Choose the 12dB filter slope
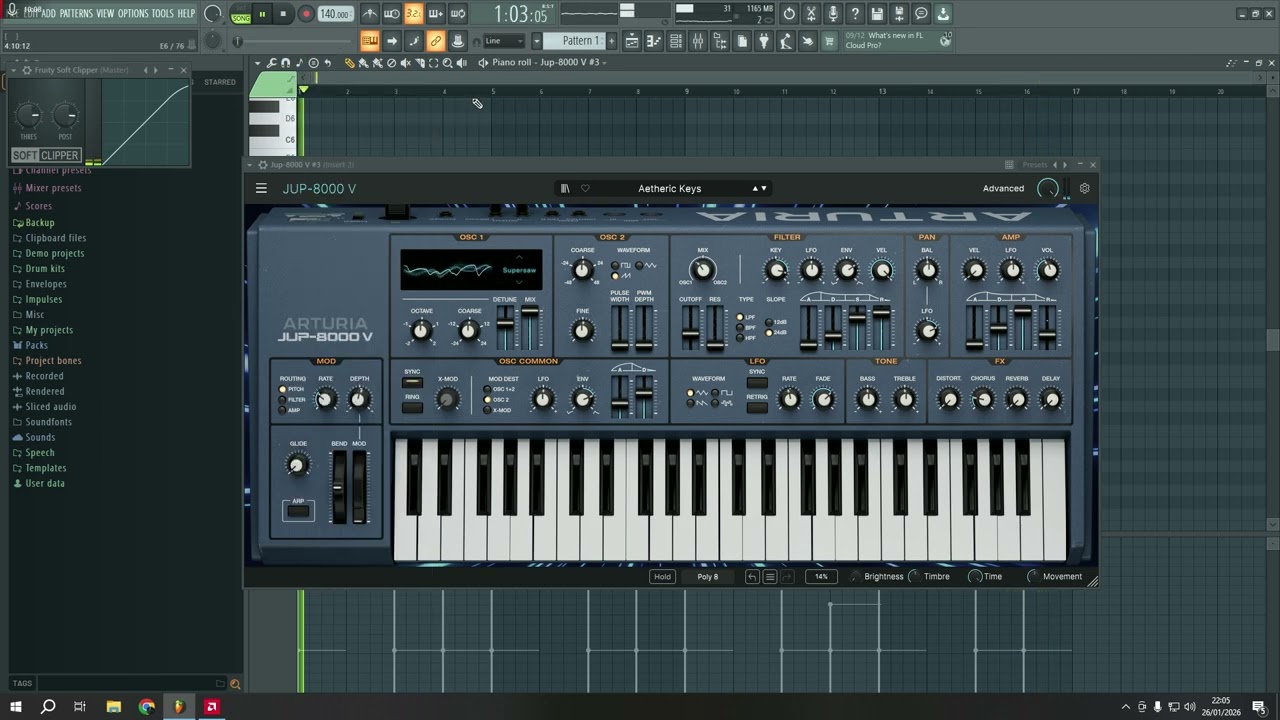1280x720 pixels. [770, 322]
